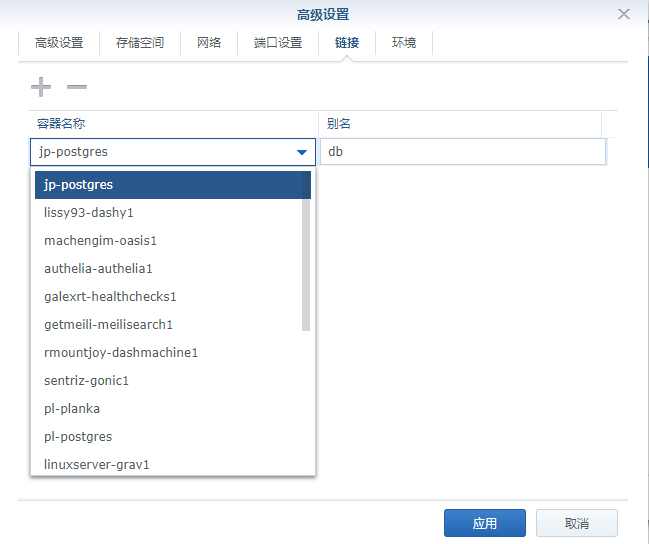Viewport: 649px width, 544px height.
Task: Close the advanced settings dialog
Action: [623, 14]
